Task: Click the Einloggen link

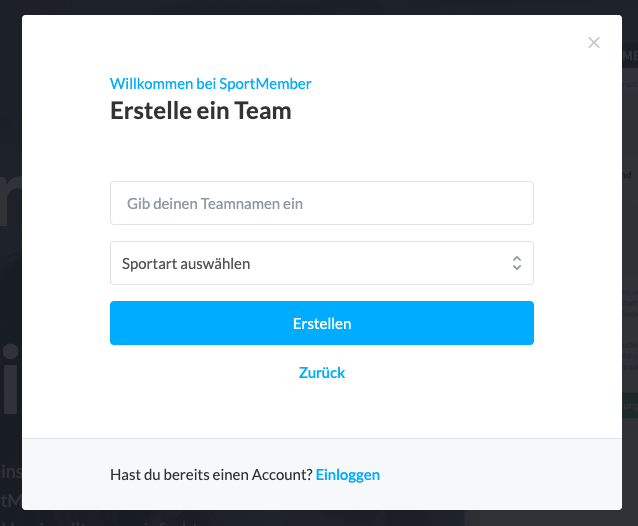Action: pos(348,475)
